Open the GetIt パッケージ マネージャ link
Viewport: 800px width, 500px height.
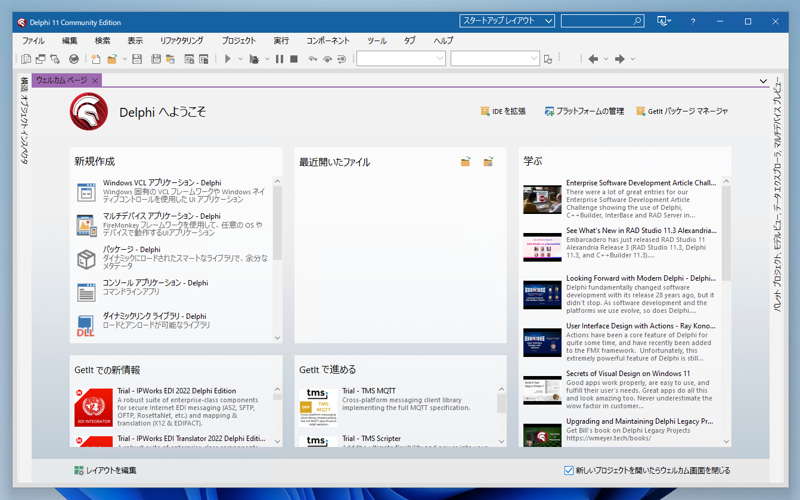tap(682, 111)
